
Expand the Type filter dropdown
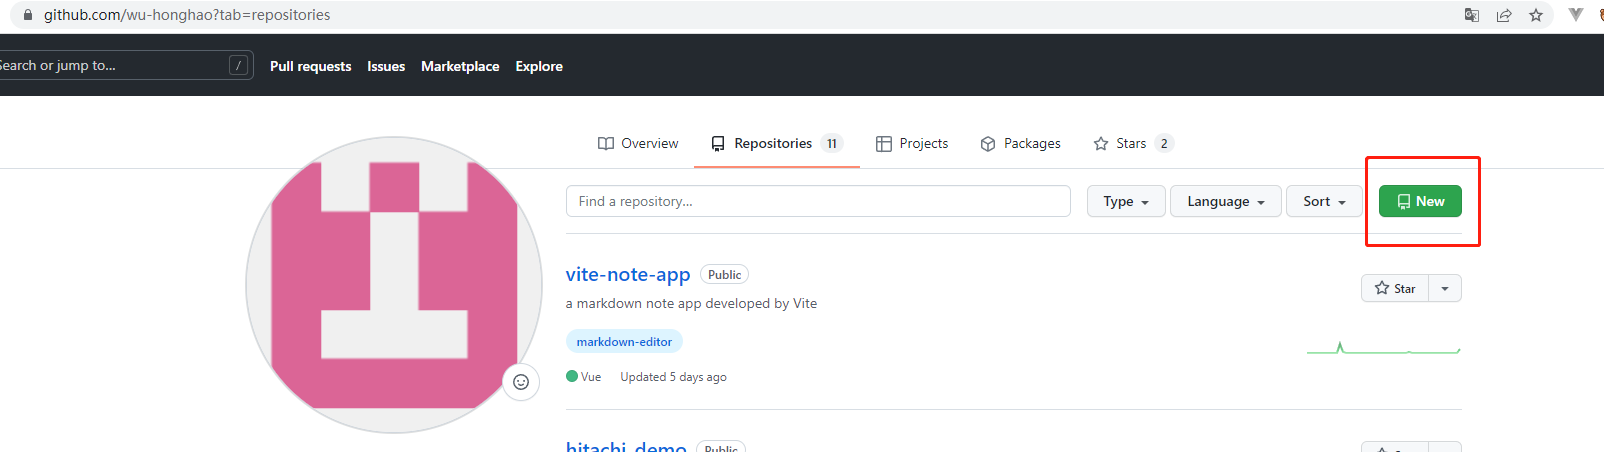tap(1126, 201)
